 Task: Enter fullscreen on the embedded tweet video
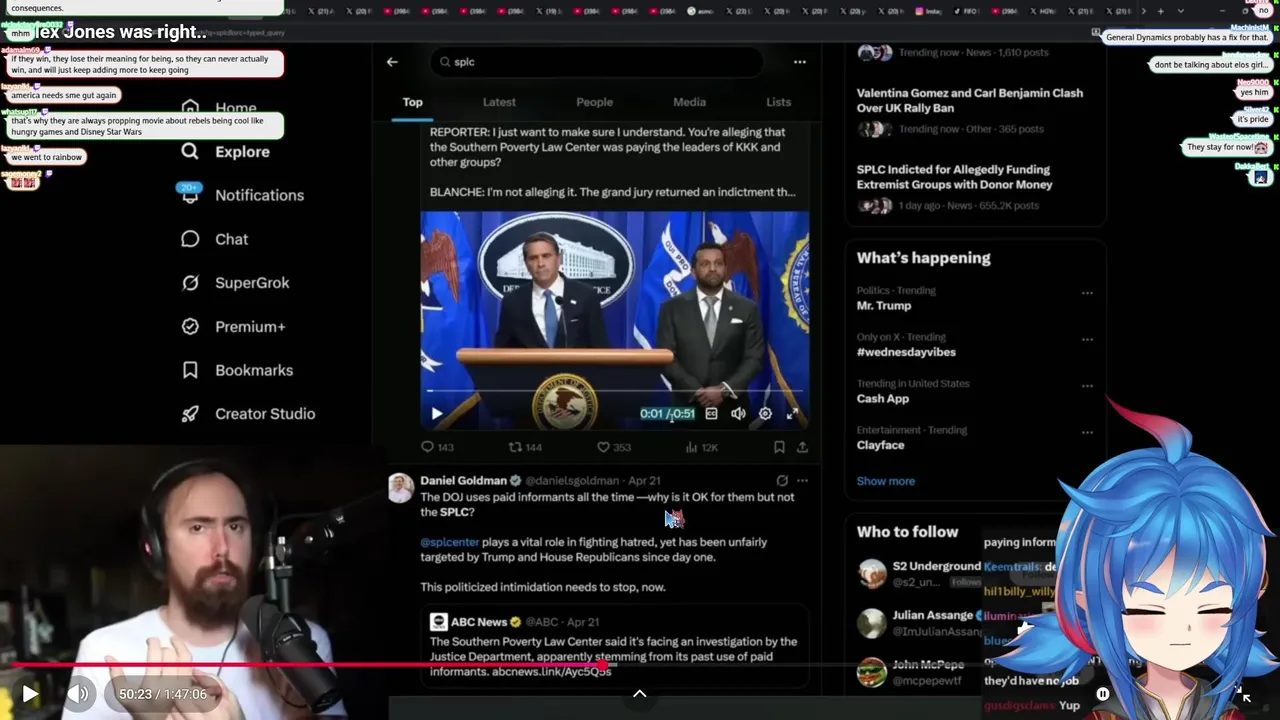click(x=792, y=413)
